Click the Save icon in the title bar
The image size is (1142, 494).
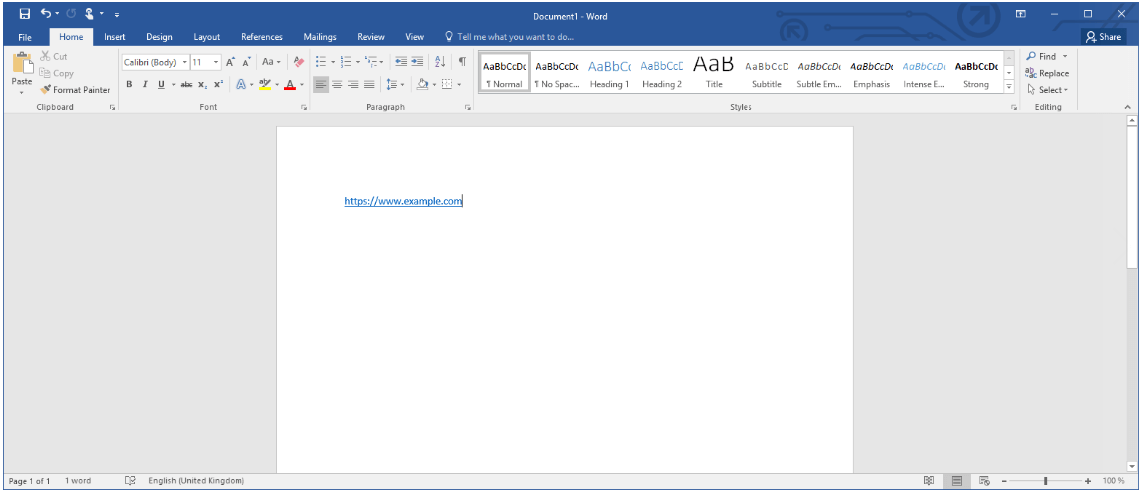[x=25, y=14]
